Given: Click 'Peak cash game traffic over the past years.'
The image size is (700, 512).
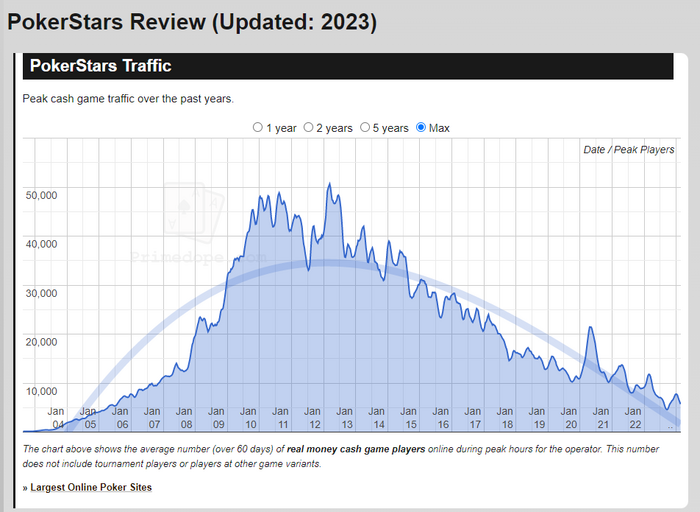Looking at the screenshot, I should click(x=128, y=99).
